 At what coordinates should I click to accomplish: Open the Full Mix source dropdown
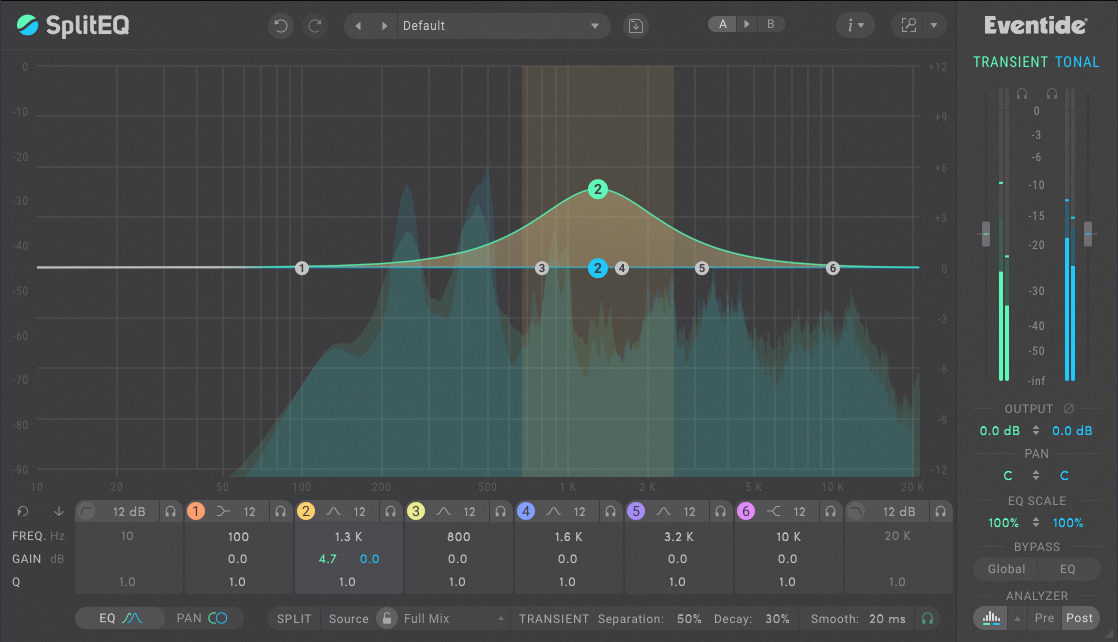(454, 618)
